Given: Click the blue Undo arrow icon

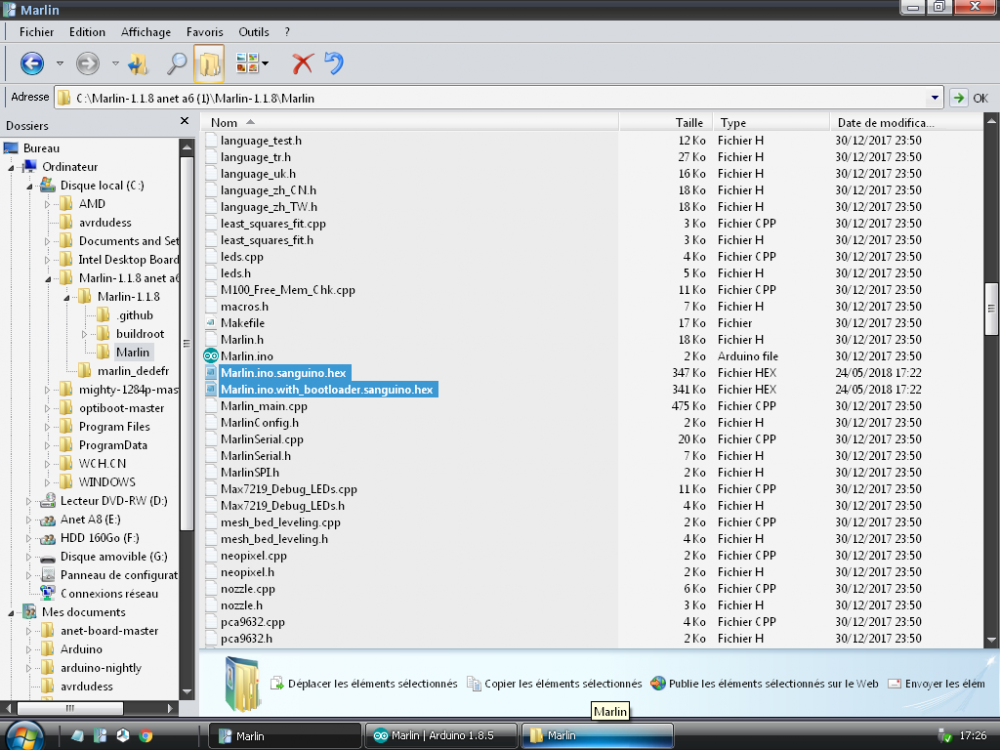Looking at the screenshot, I should coord(334,63).
